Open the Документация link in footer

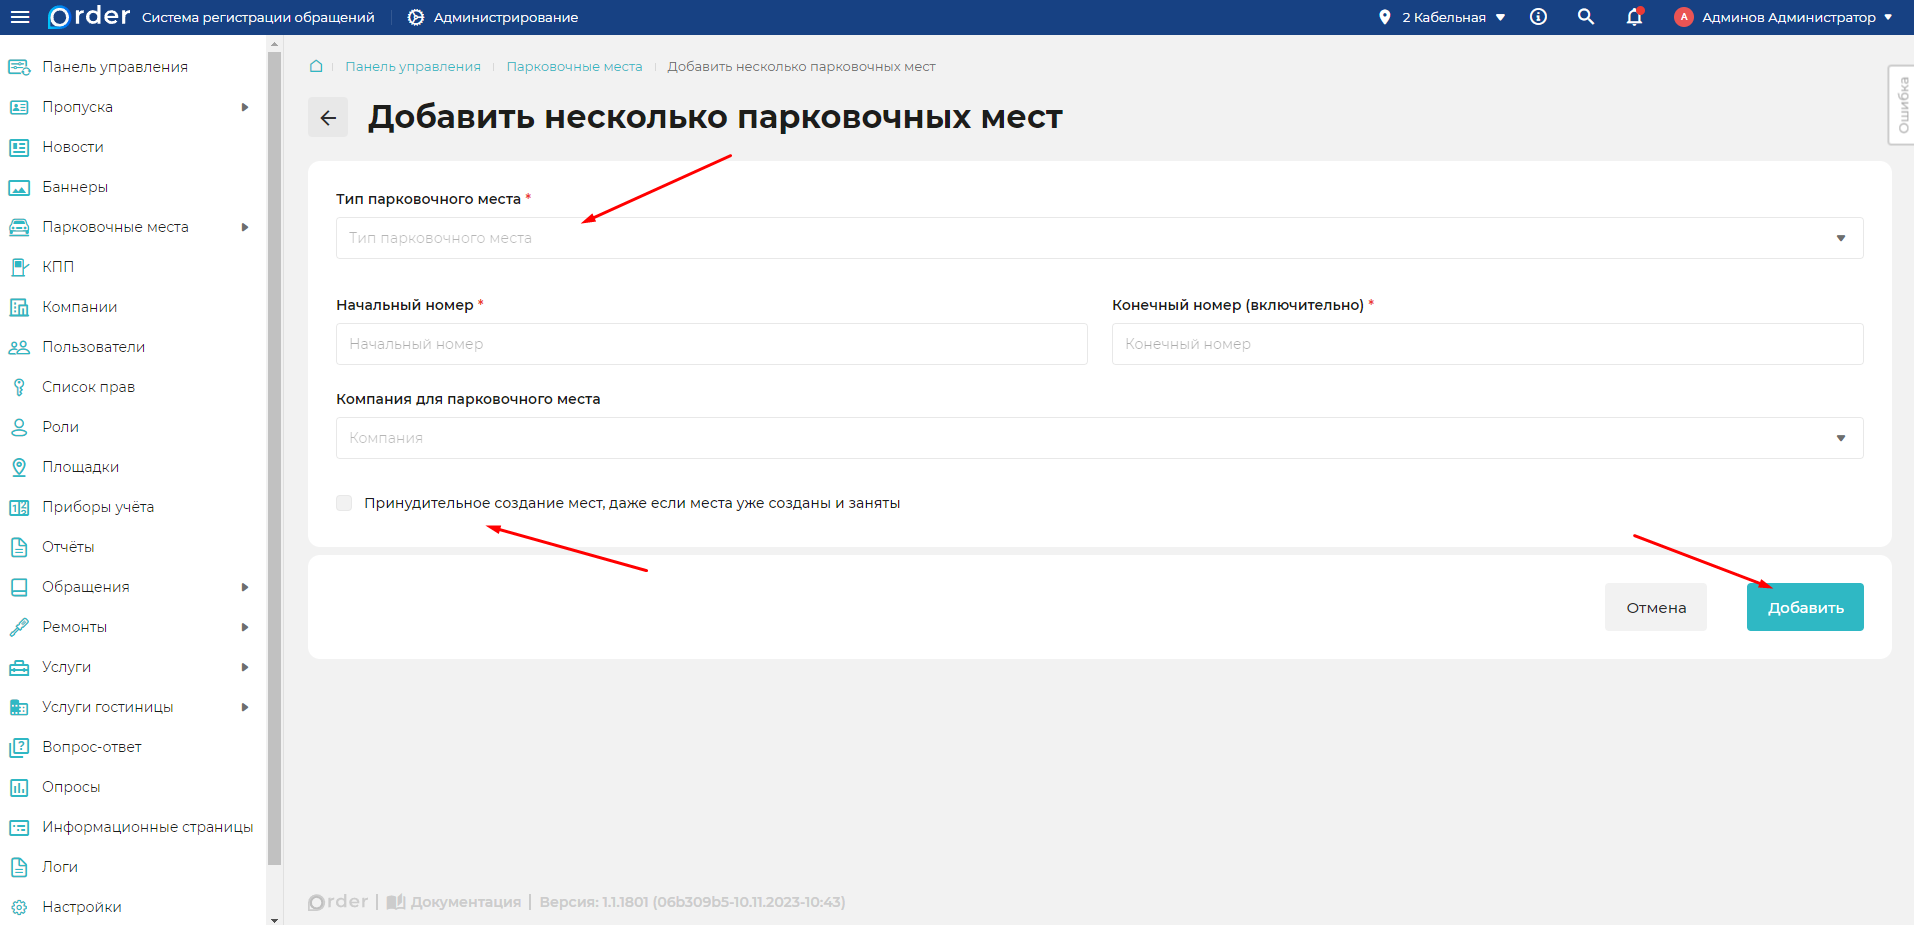pyautogui.click(x=460, y=901)
